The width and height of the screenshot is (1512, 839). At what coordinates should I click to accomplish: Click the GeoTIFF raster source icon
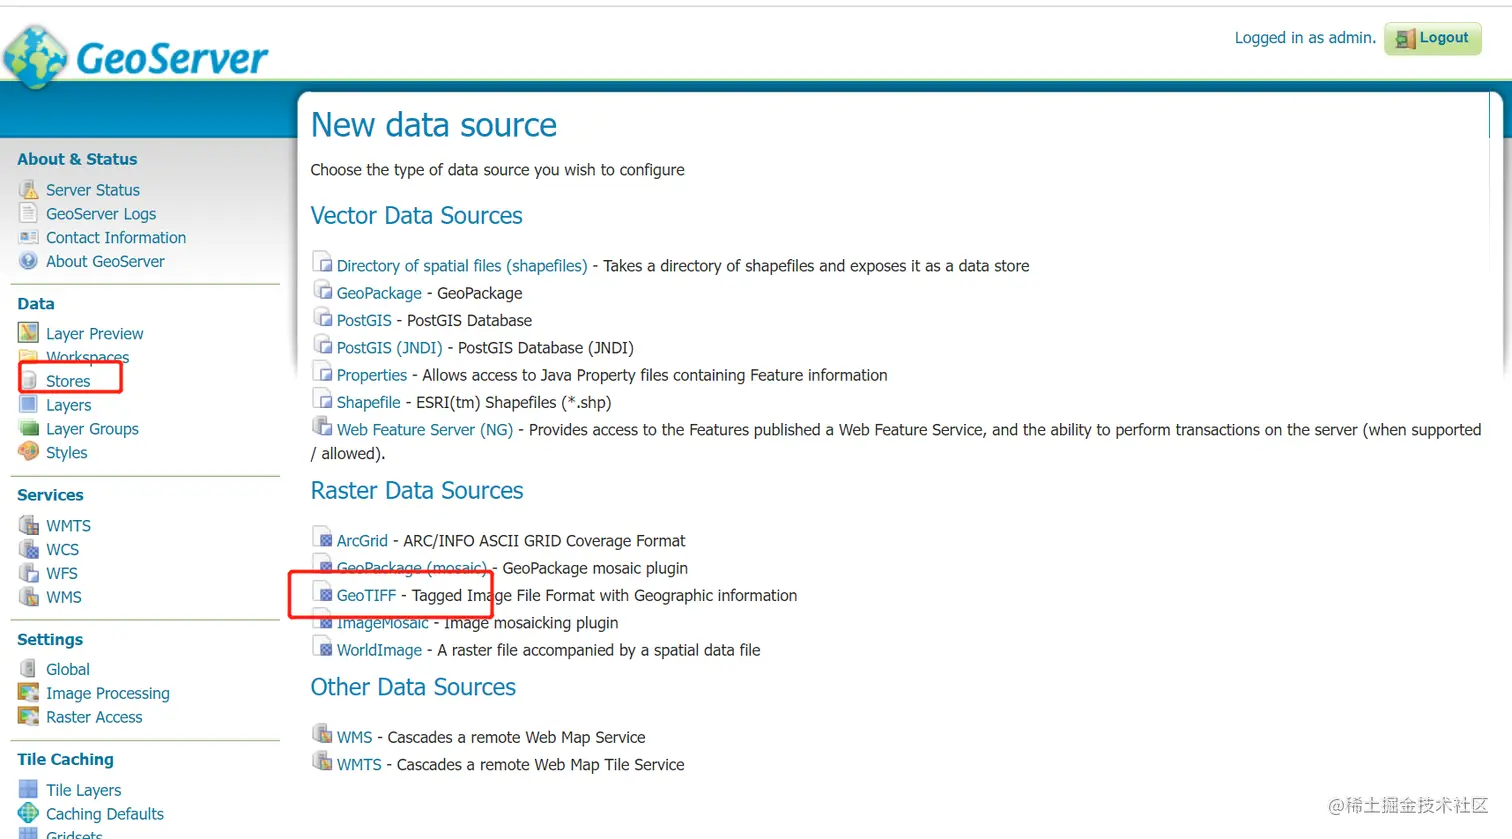pos(322,594)
